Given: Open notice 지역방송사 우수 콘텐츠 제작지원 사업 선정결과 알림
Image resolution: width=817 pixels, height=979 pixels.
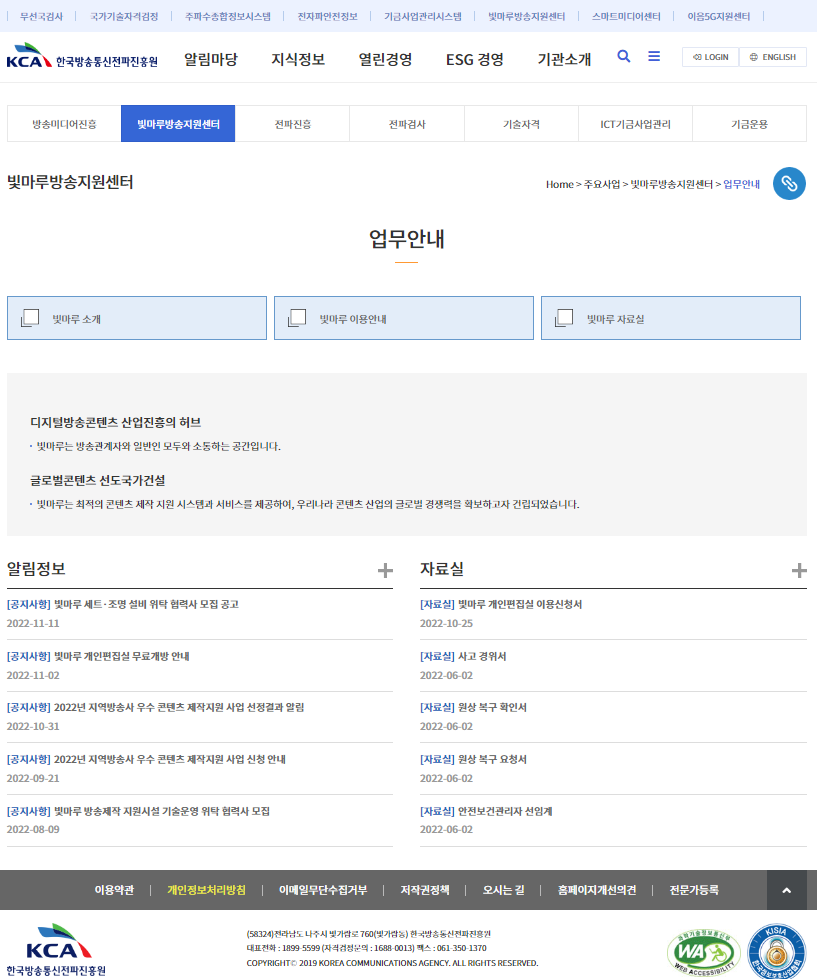Looking at the screenshot, I should (179, 707).
